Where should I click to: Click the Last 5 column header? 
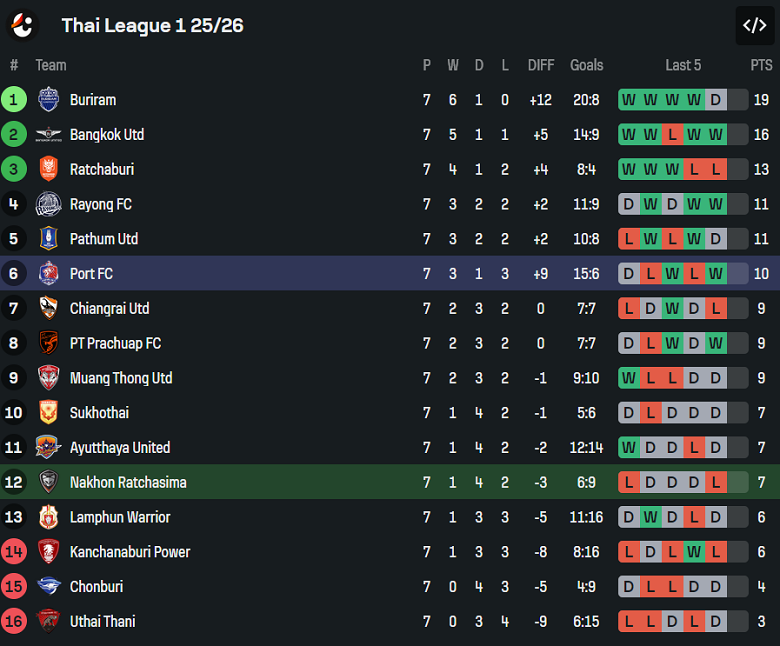click(683, 65)
